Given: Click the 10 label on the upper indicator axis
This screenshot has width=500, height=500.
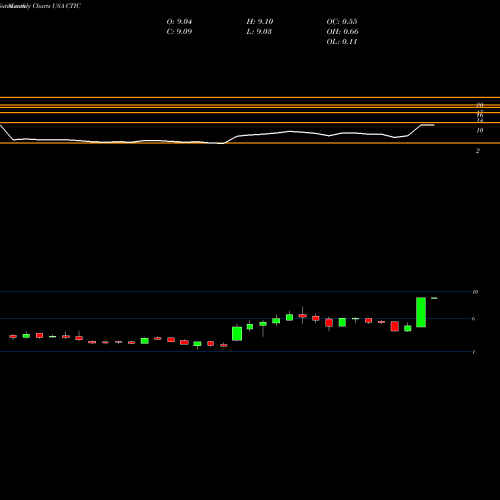Looking at the screenshot, I should [480, 131].
